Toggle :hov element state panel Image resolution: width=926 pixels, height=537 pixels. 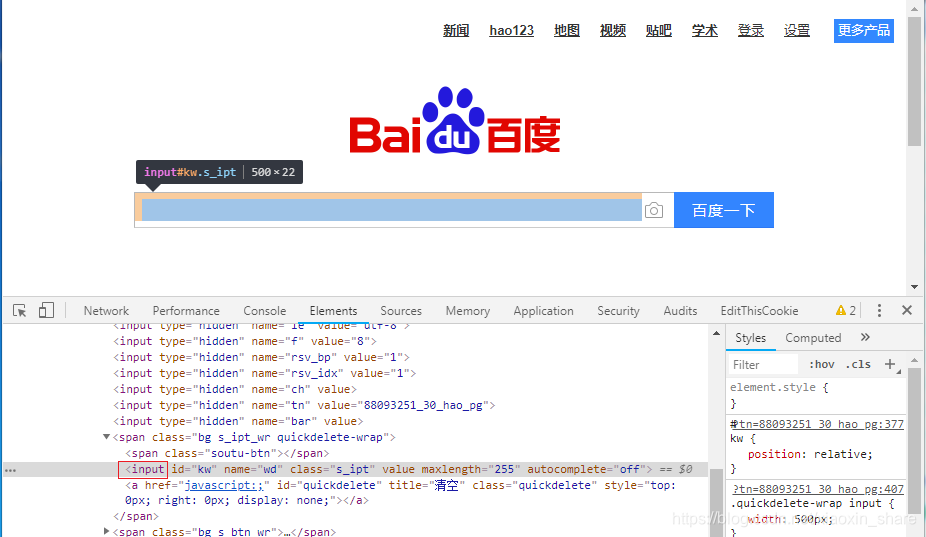(821, 364)
